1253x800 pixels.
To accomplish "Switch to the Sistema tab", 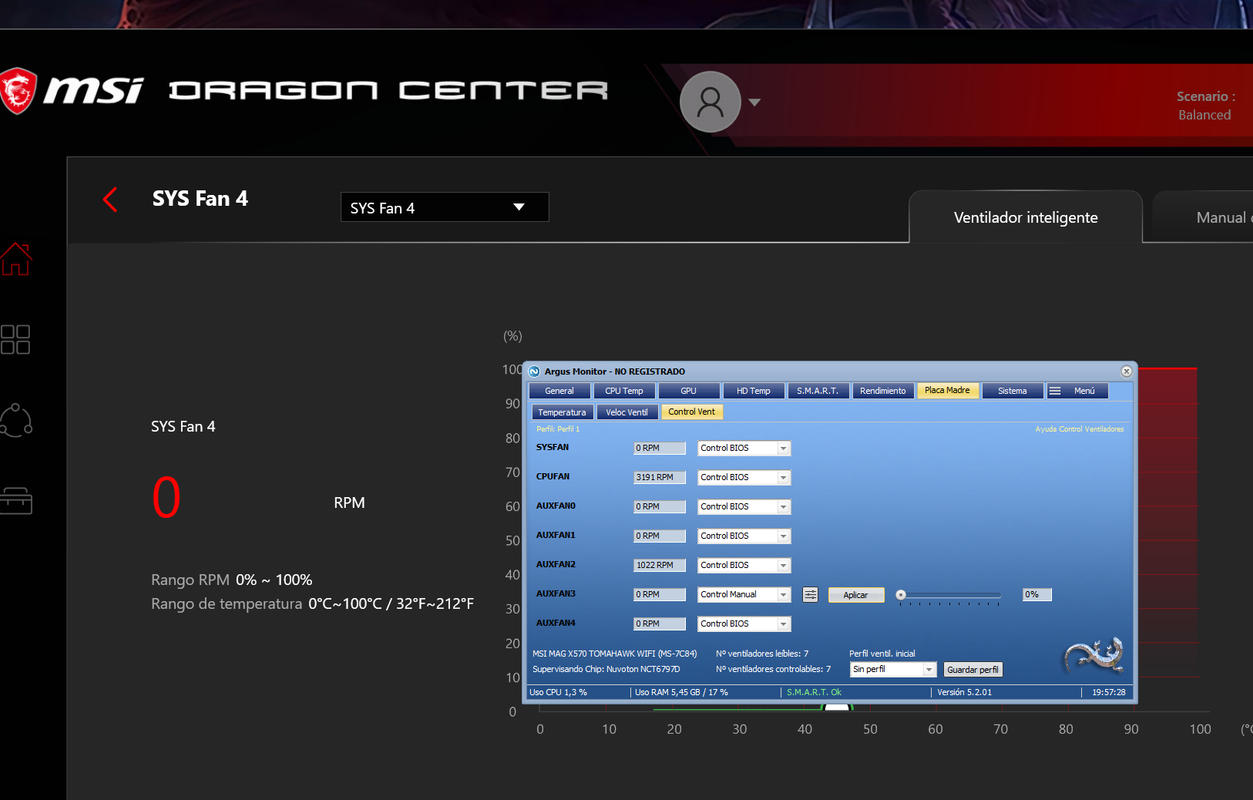I will (1012, 391).
